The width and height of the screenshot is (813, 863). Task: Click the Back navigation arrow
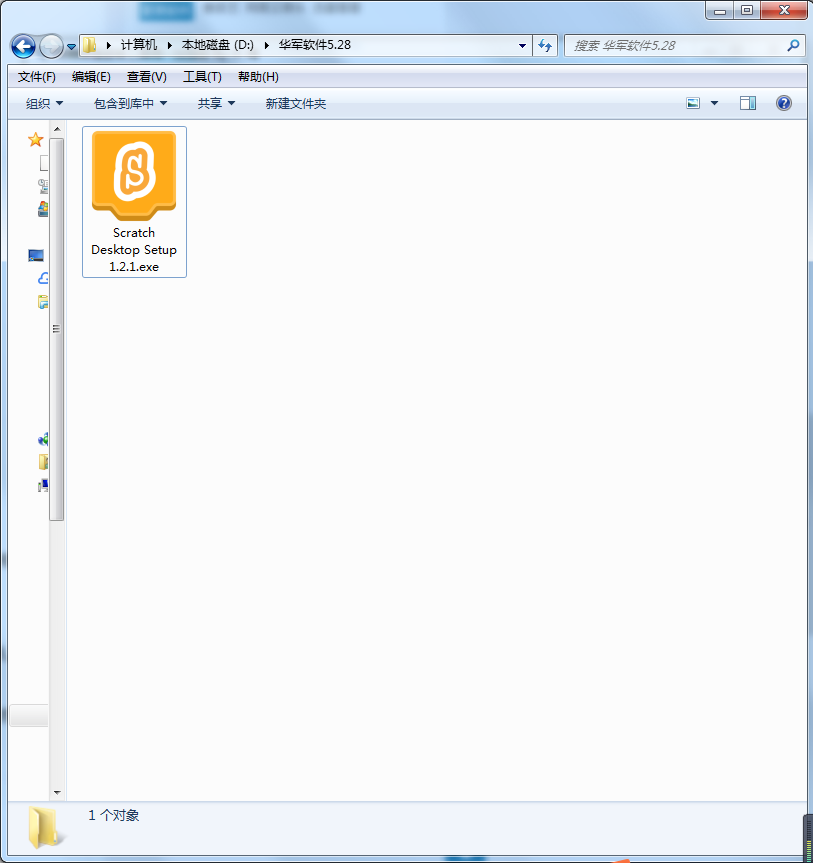pos(21,46)
